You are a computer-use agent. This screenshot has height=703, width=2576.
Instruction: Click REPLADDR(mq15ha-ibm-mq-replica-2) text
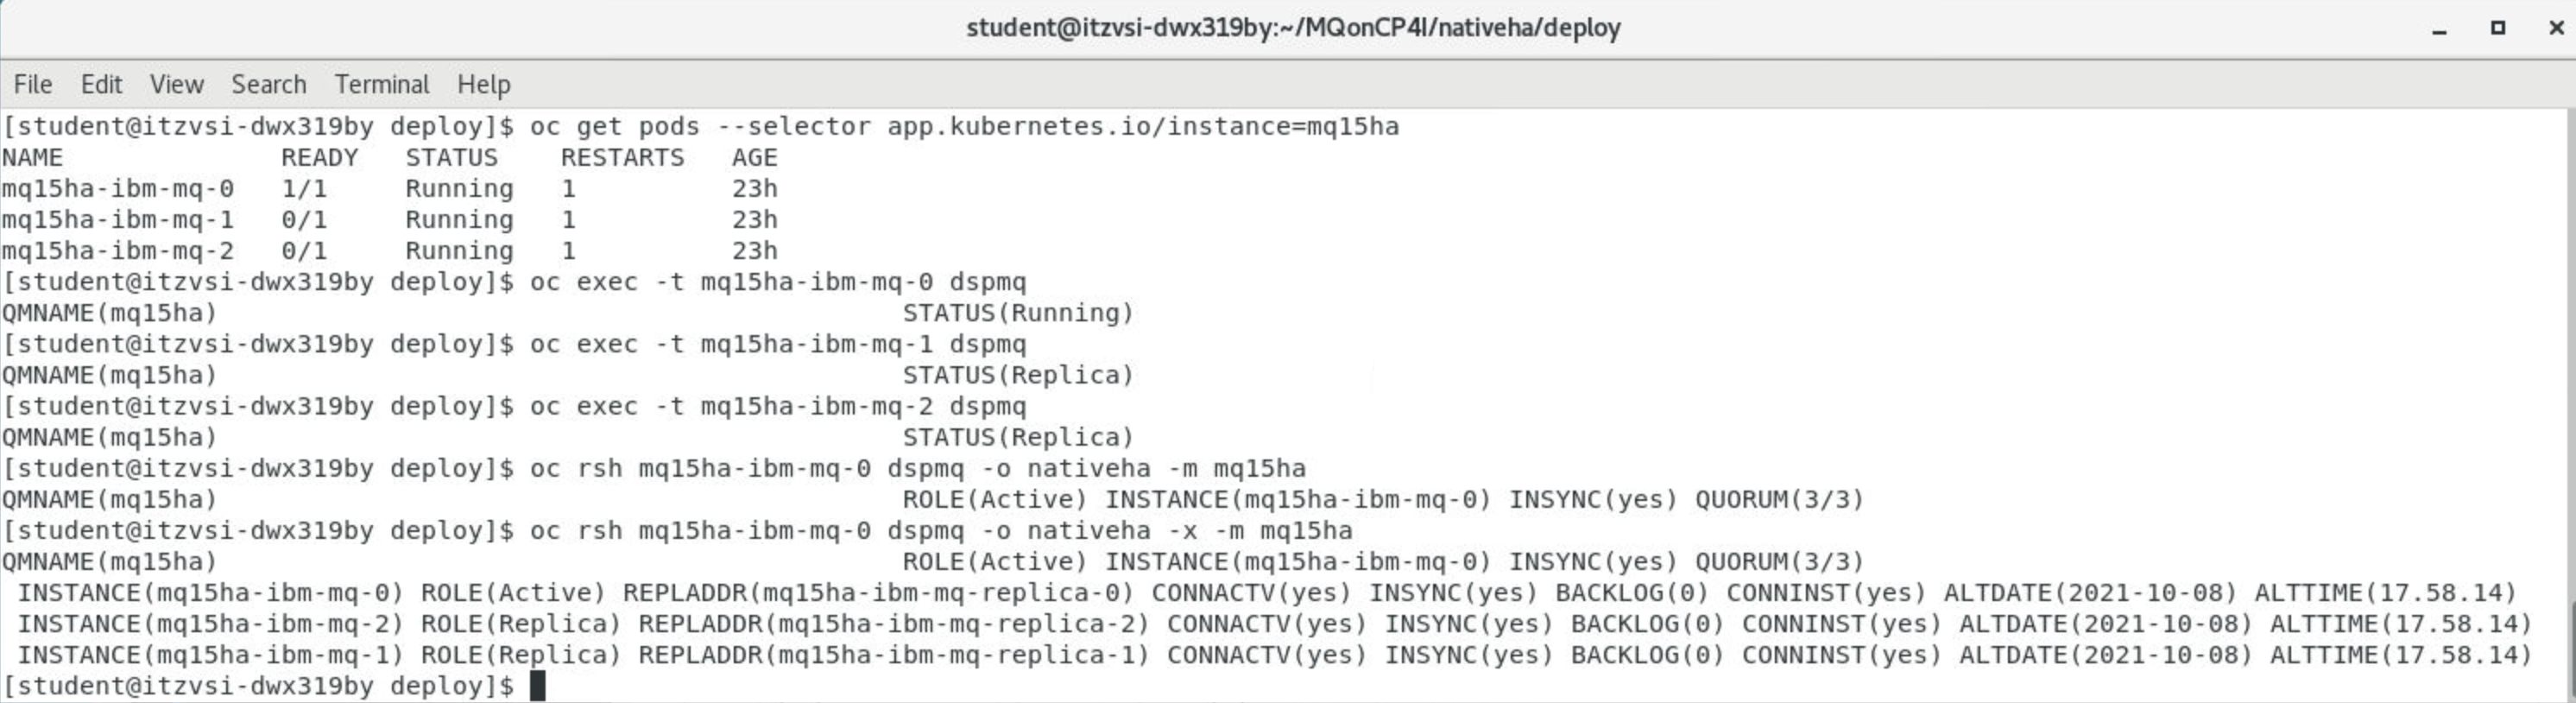(894, 624)
